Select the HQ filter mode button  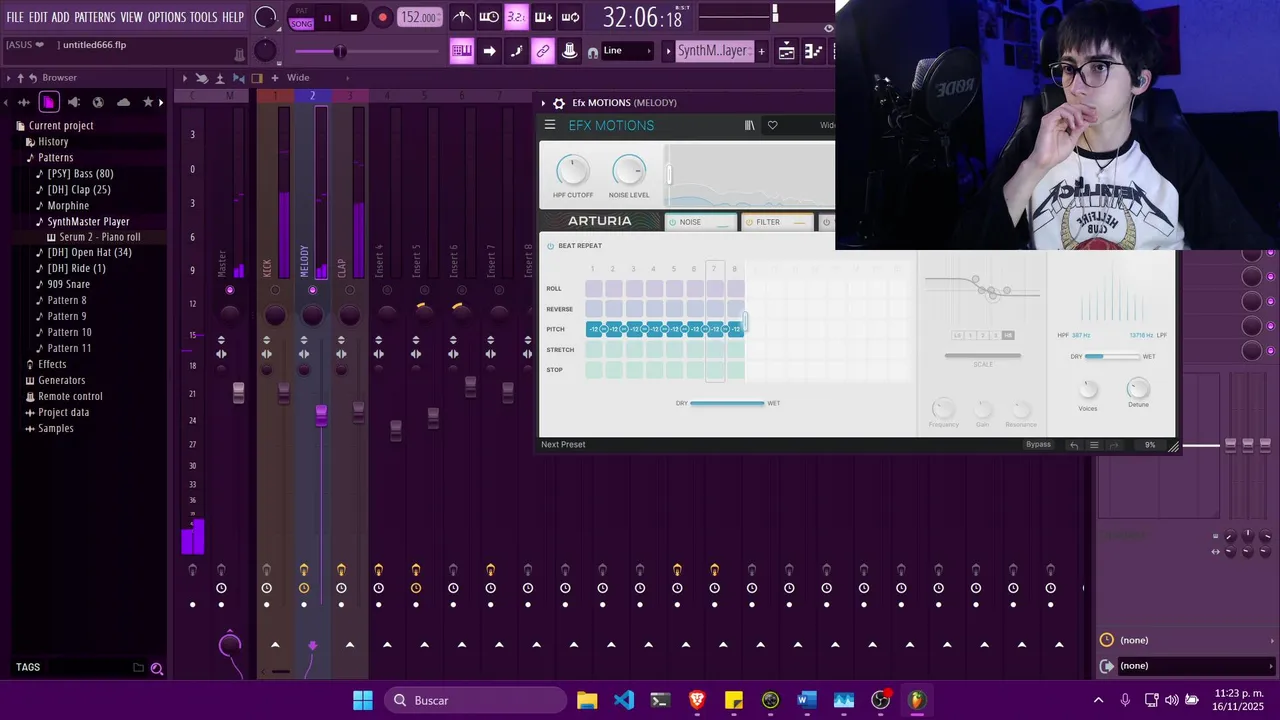pyautogui.click(x=1007, y=335)
